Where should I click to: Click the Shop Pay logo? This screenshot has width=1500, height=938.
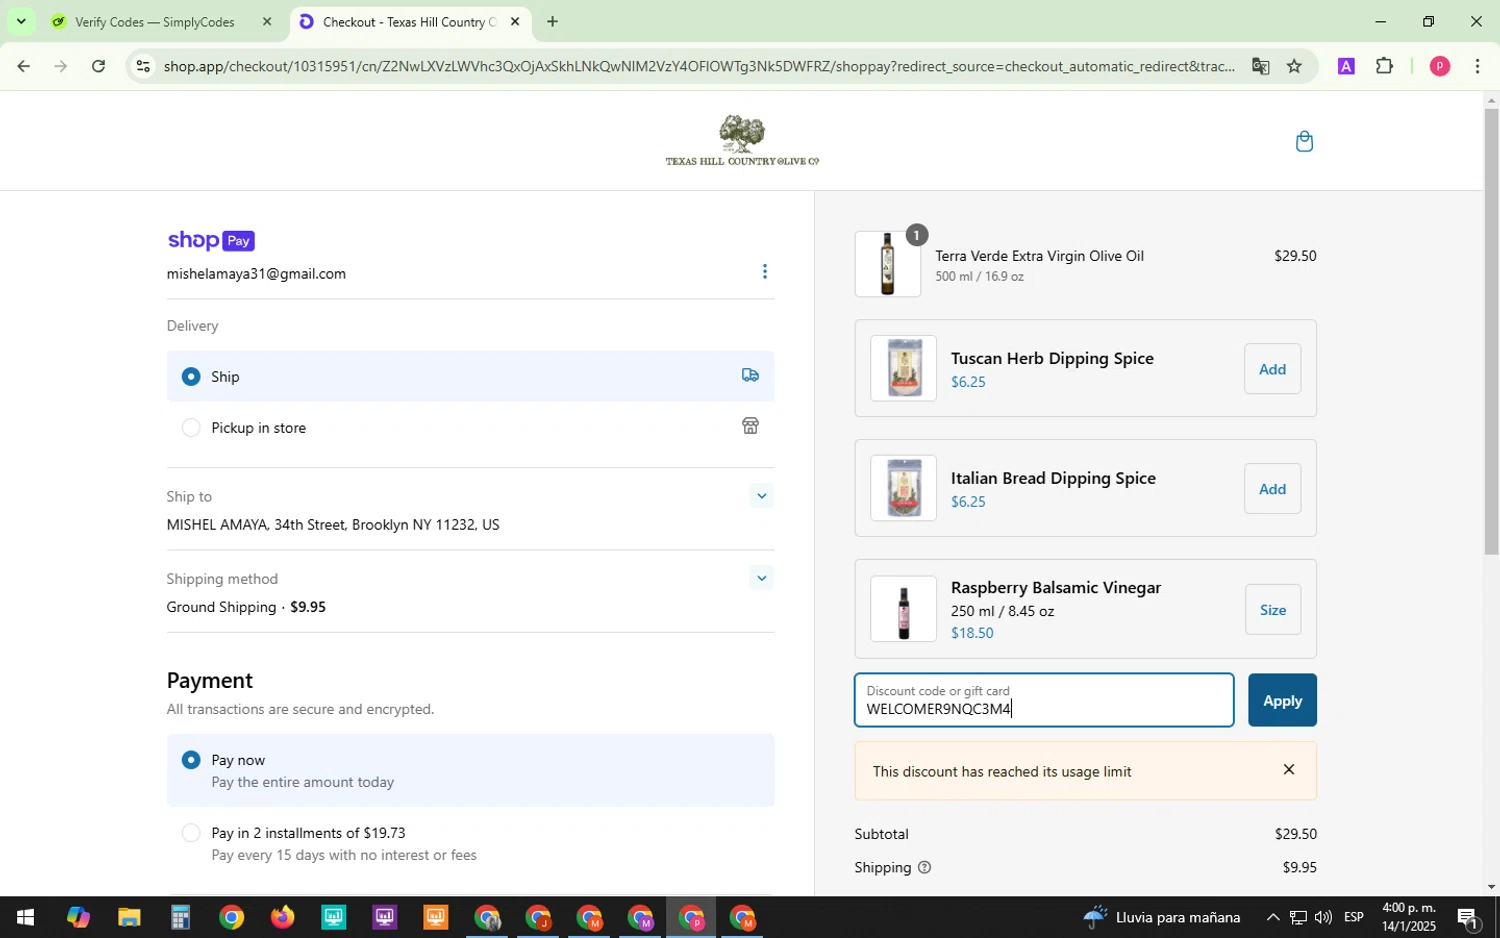pos(211,240)
